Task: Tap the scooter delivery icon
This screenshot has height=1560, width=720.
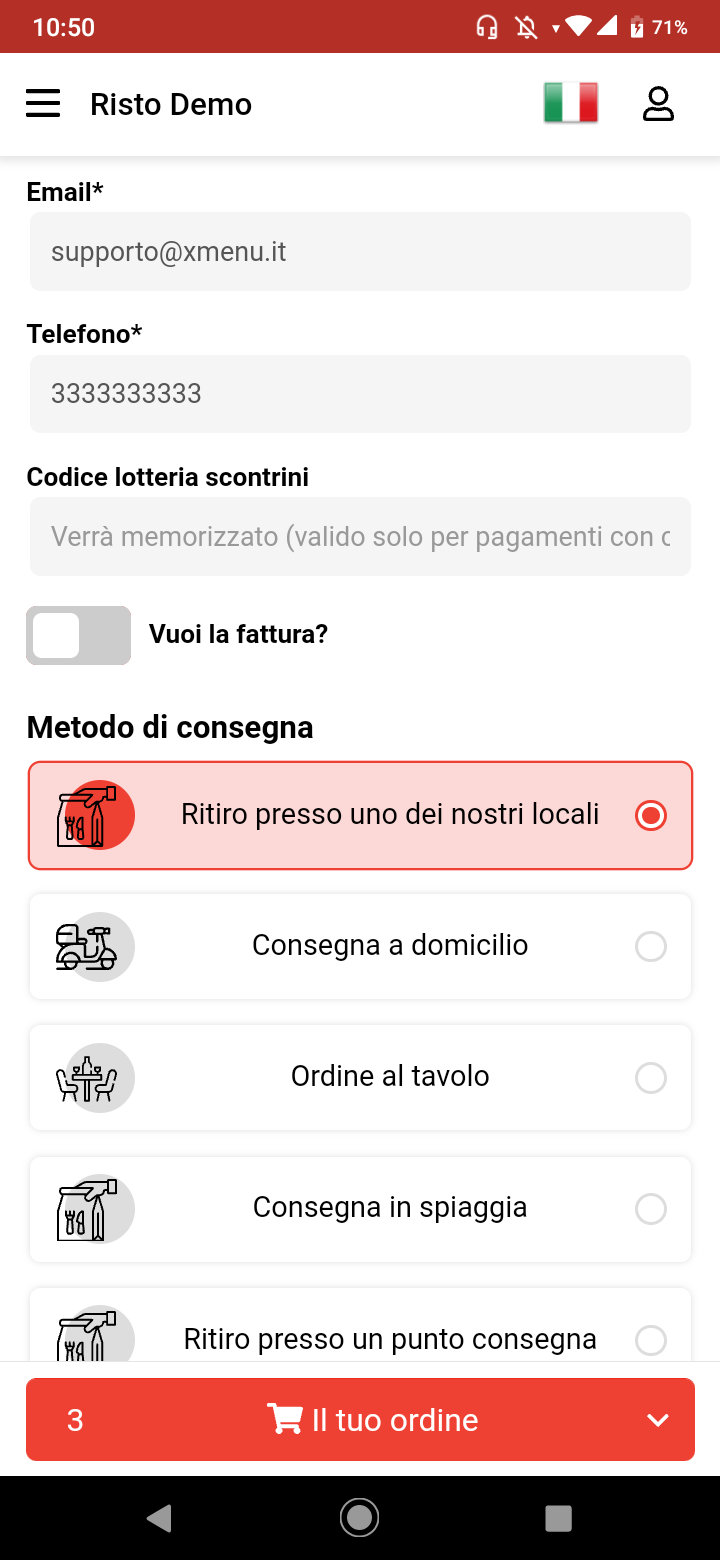Action: [86, 946]
